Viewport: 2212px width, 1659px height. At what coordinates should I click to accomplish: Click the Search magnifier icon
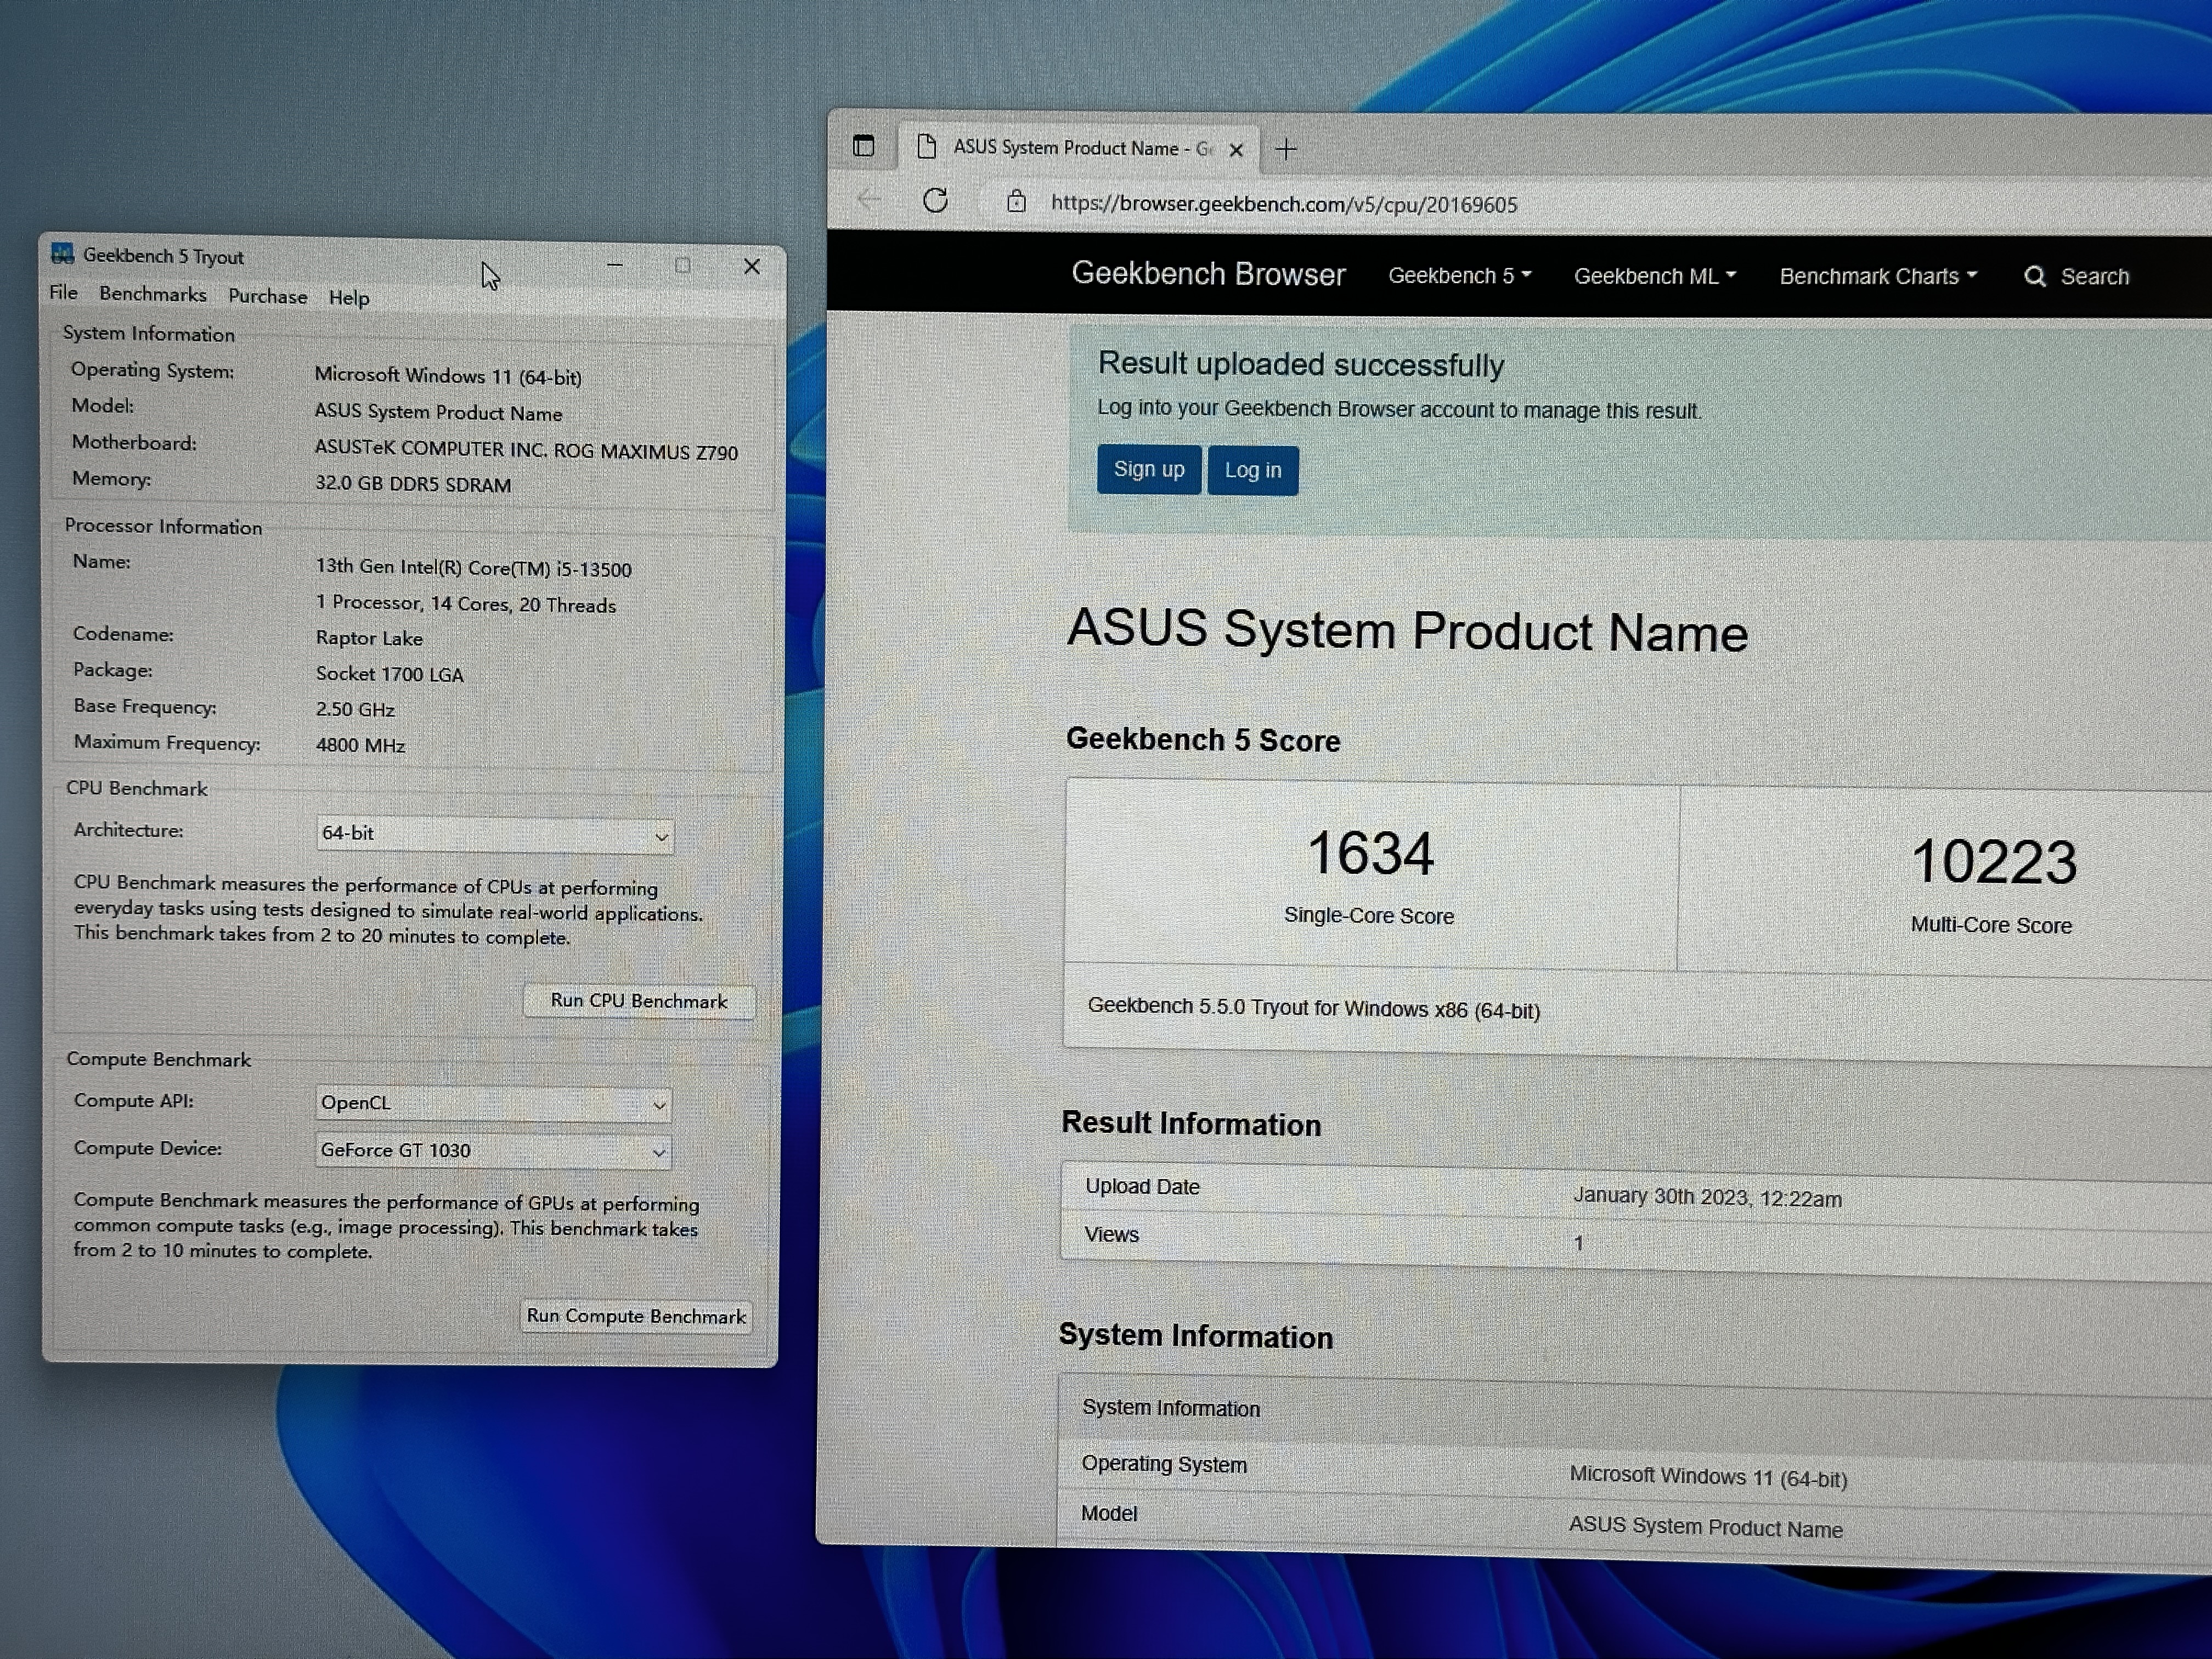point(2034,277)
